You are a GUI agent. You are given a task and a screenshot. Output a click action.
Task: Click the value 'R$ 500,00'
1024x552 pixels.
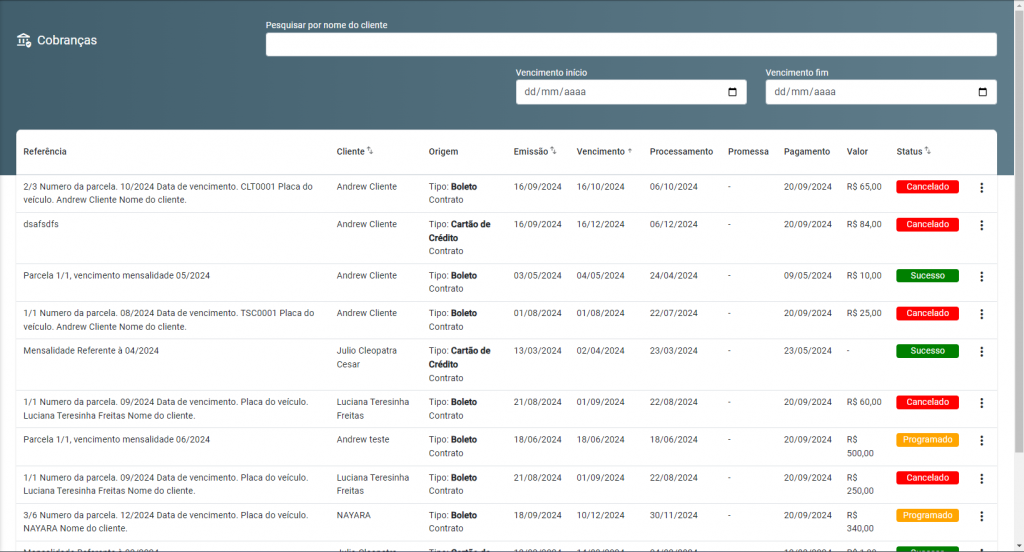860,446
